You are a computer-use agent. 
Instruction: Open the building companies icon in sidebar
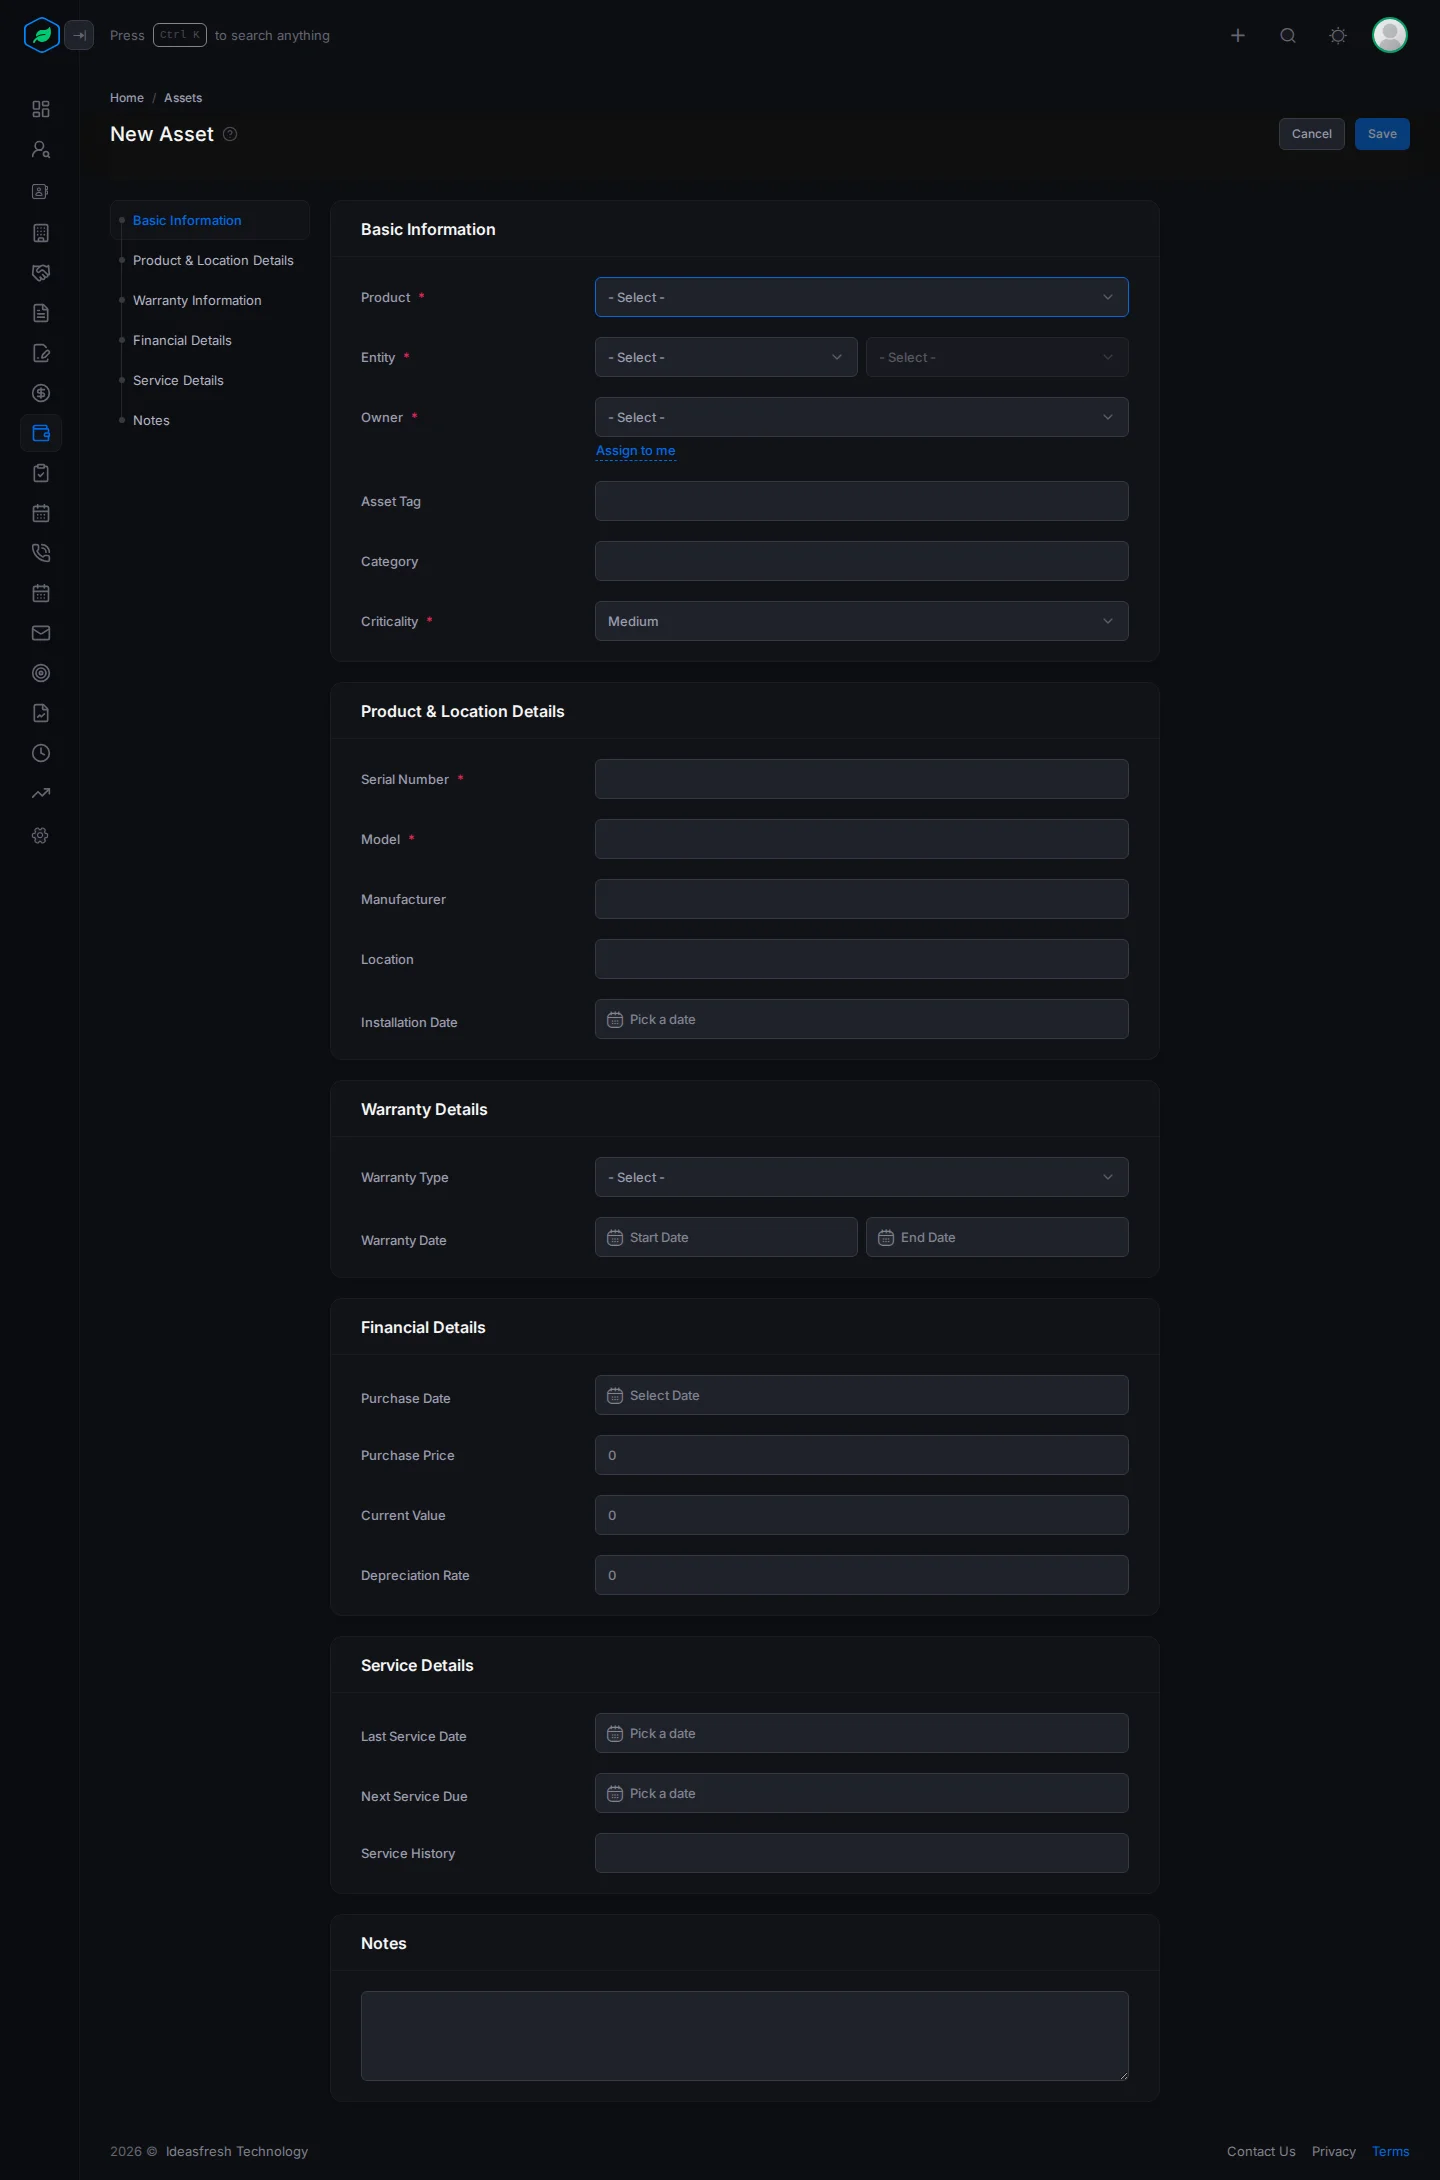pyautogui.click(x=41, y=233)
